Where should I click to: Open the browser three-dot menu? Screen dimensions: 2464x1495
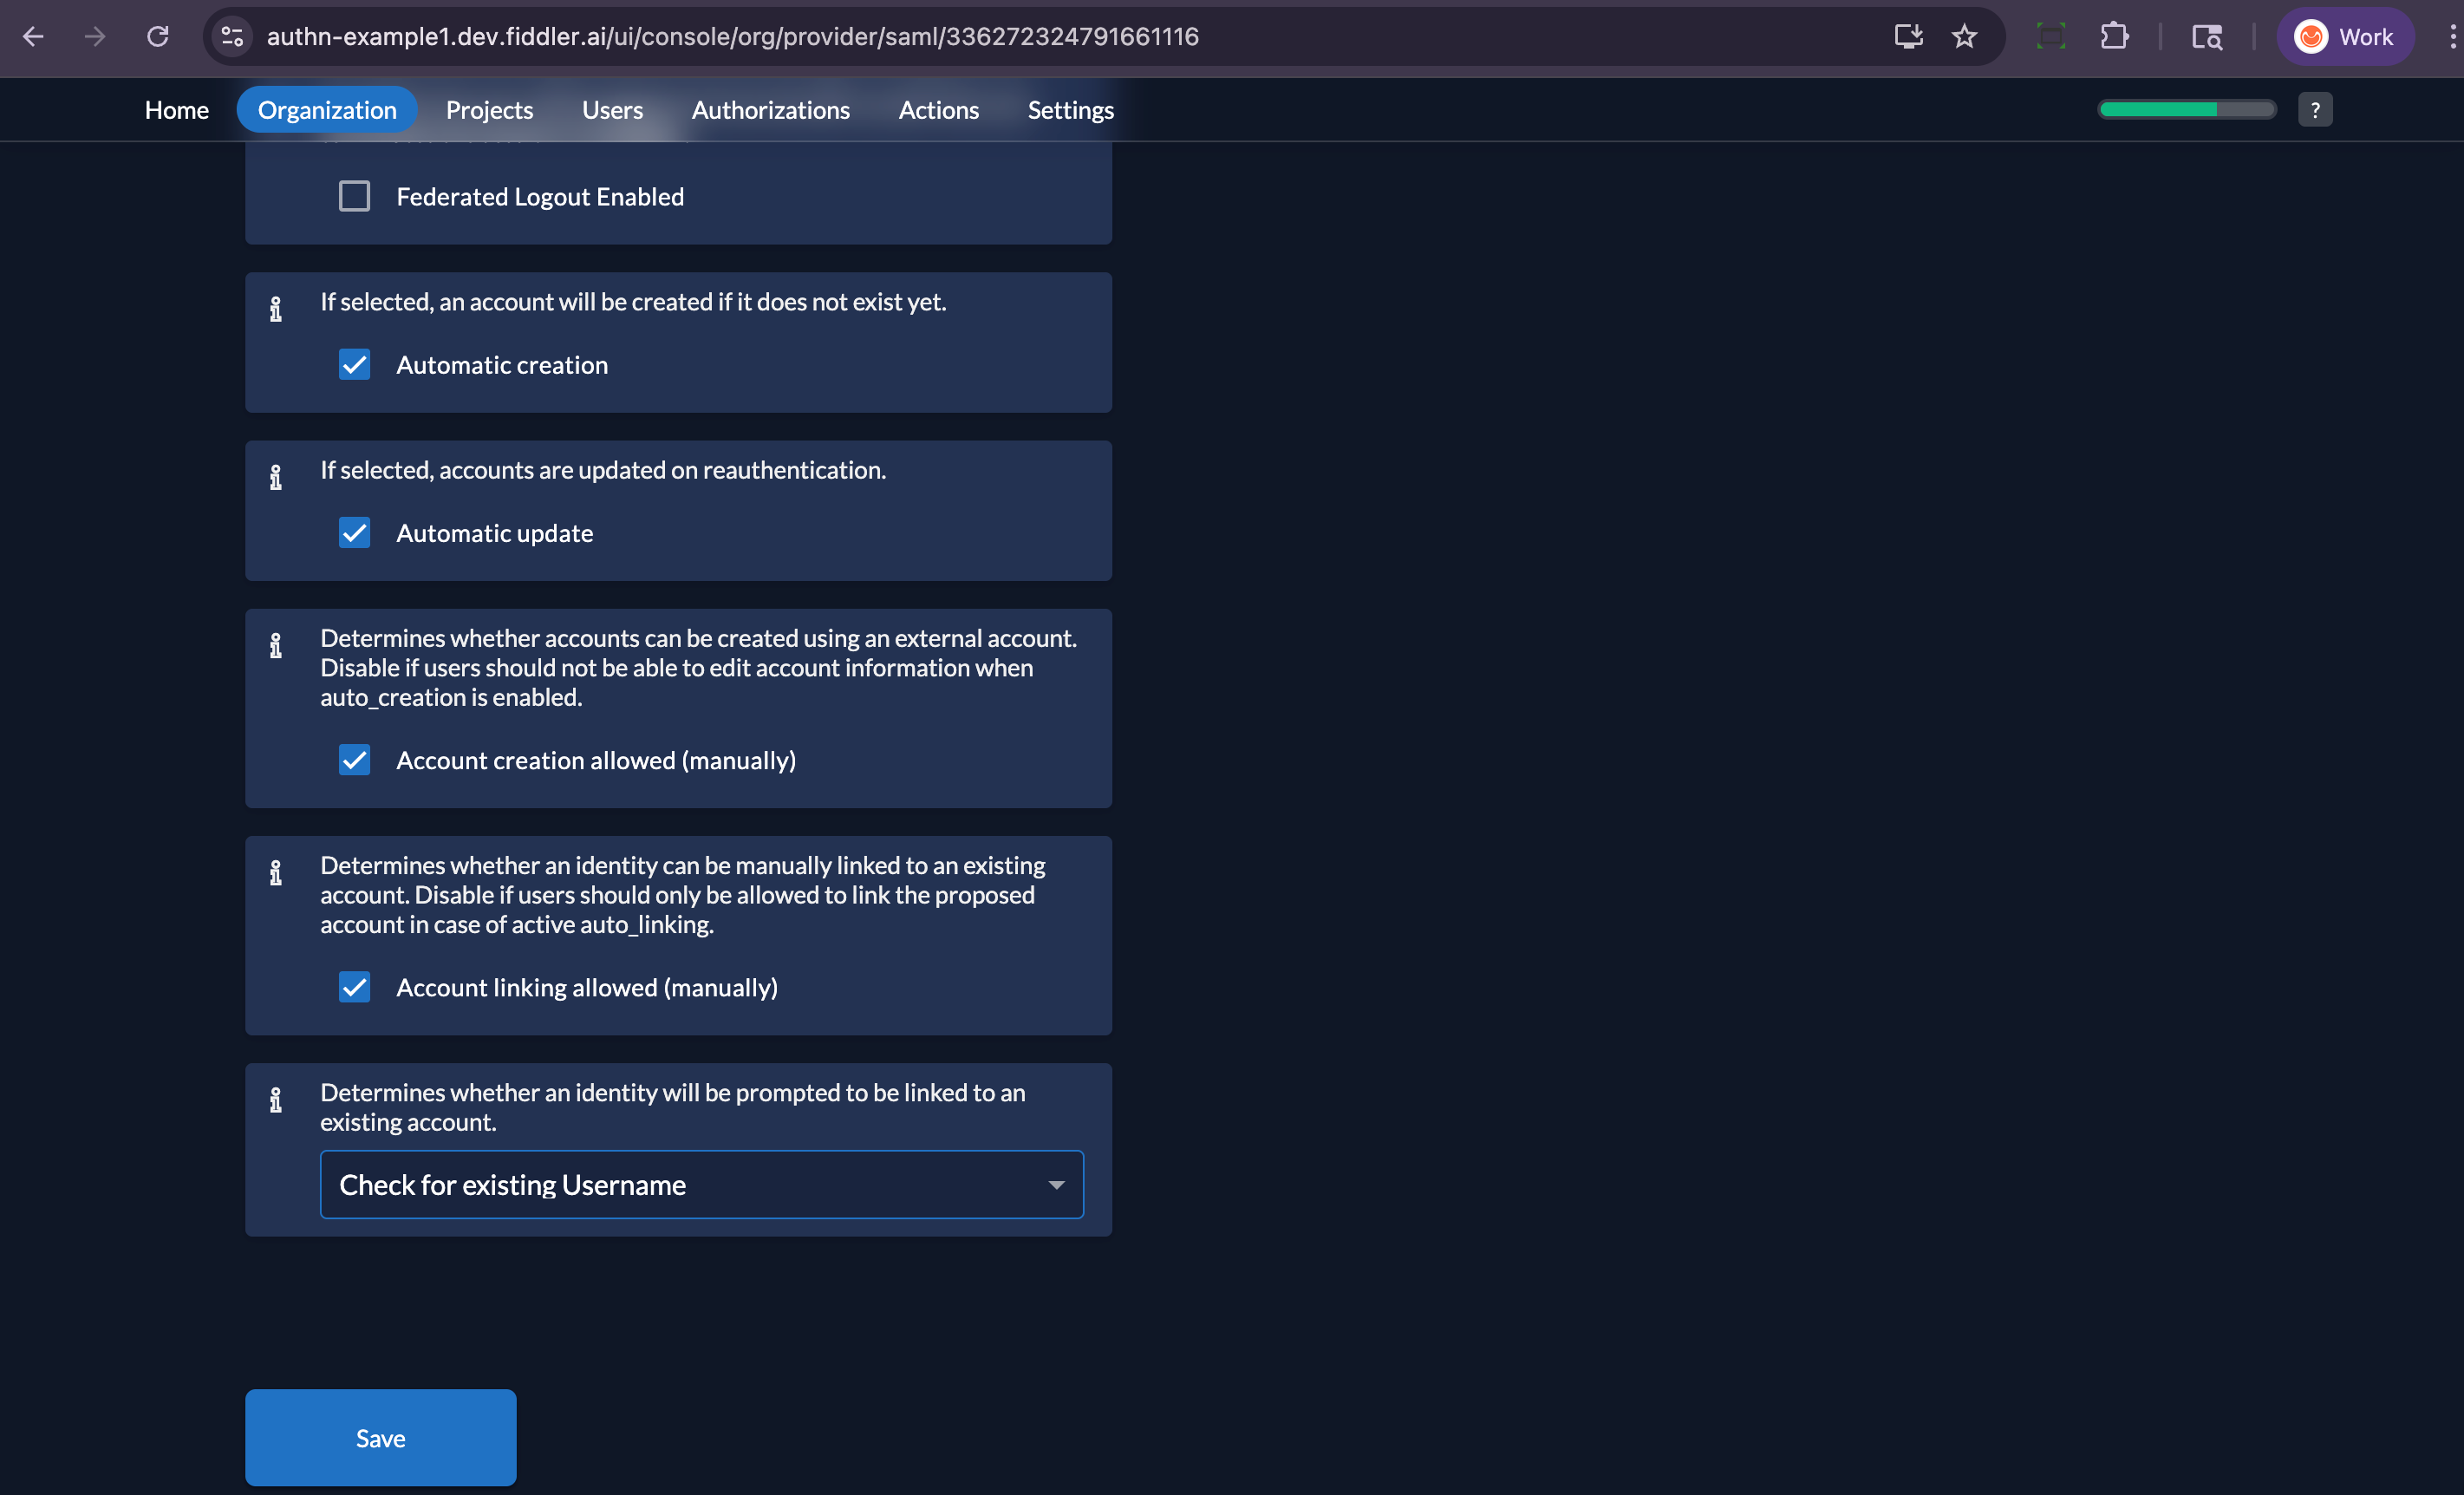tap(2451, 36)
